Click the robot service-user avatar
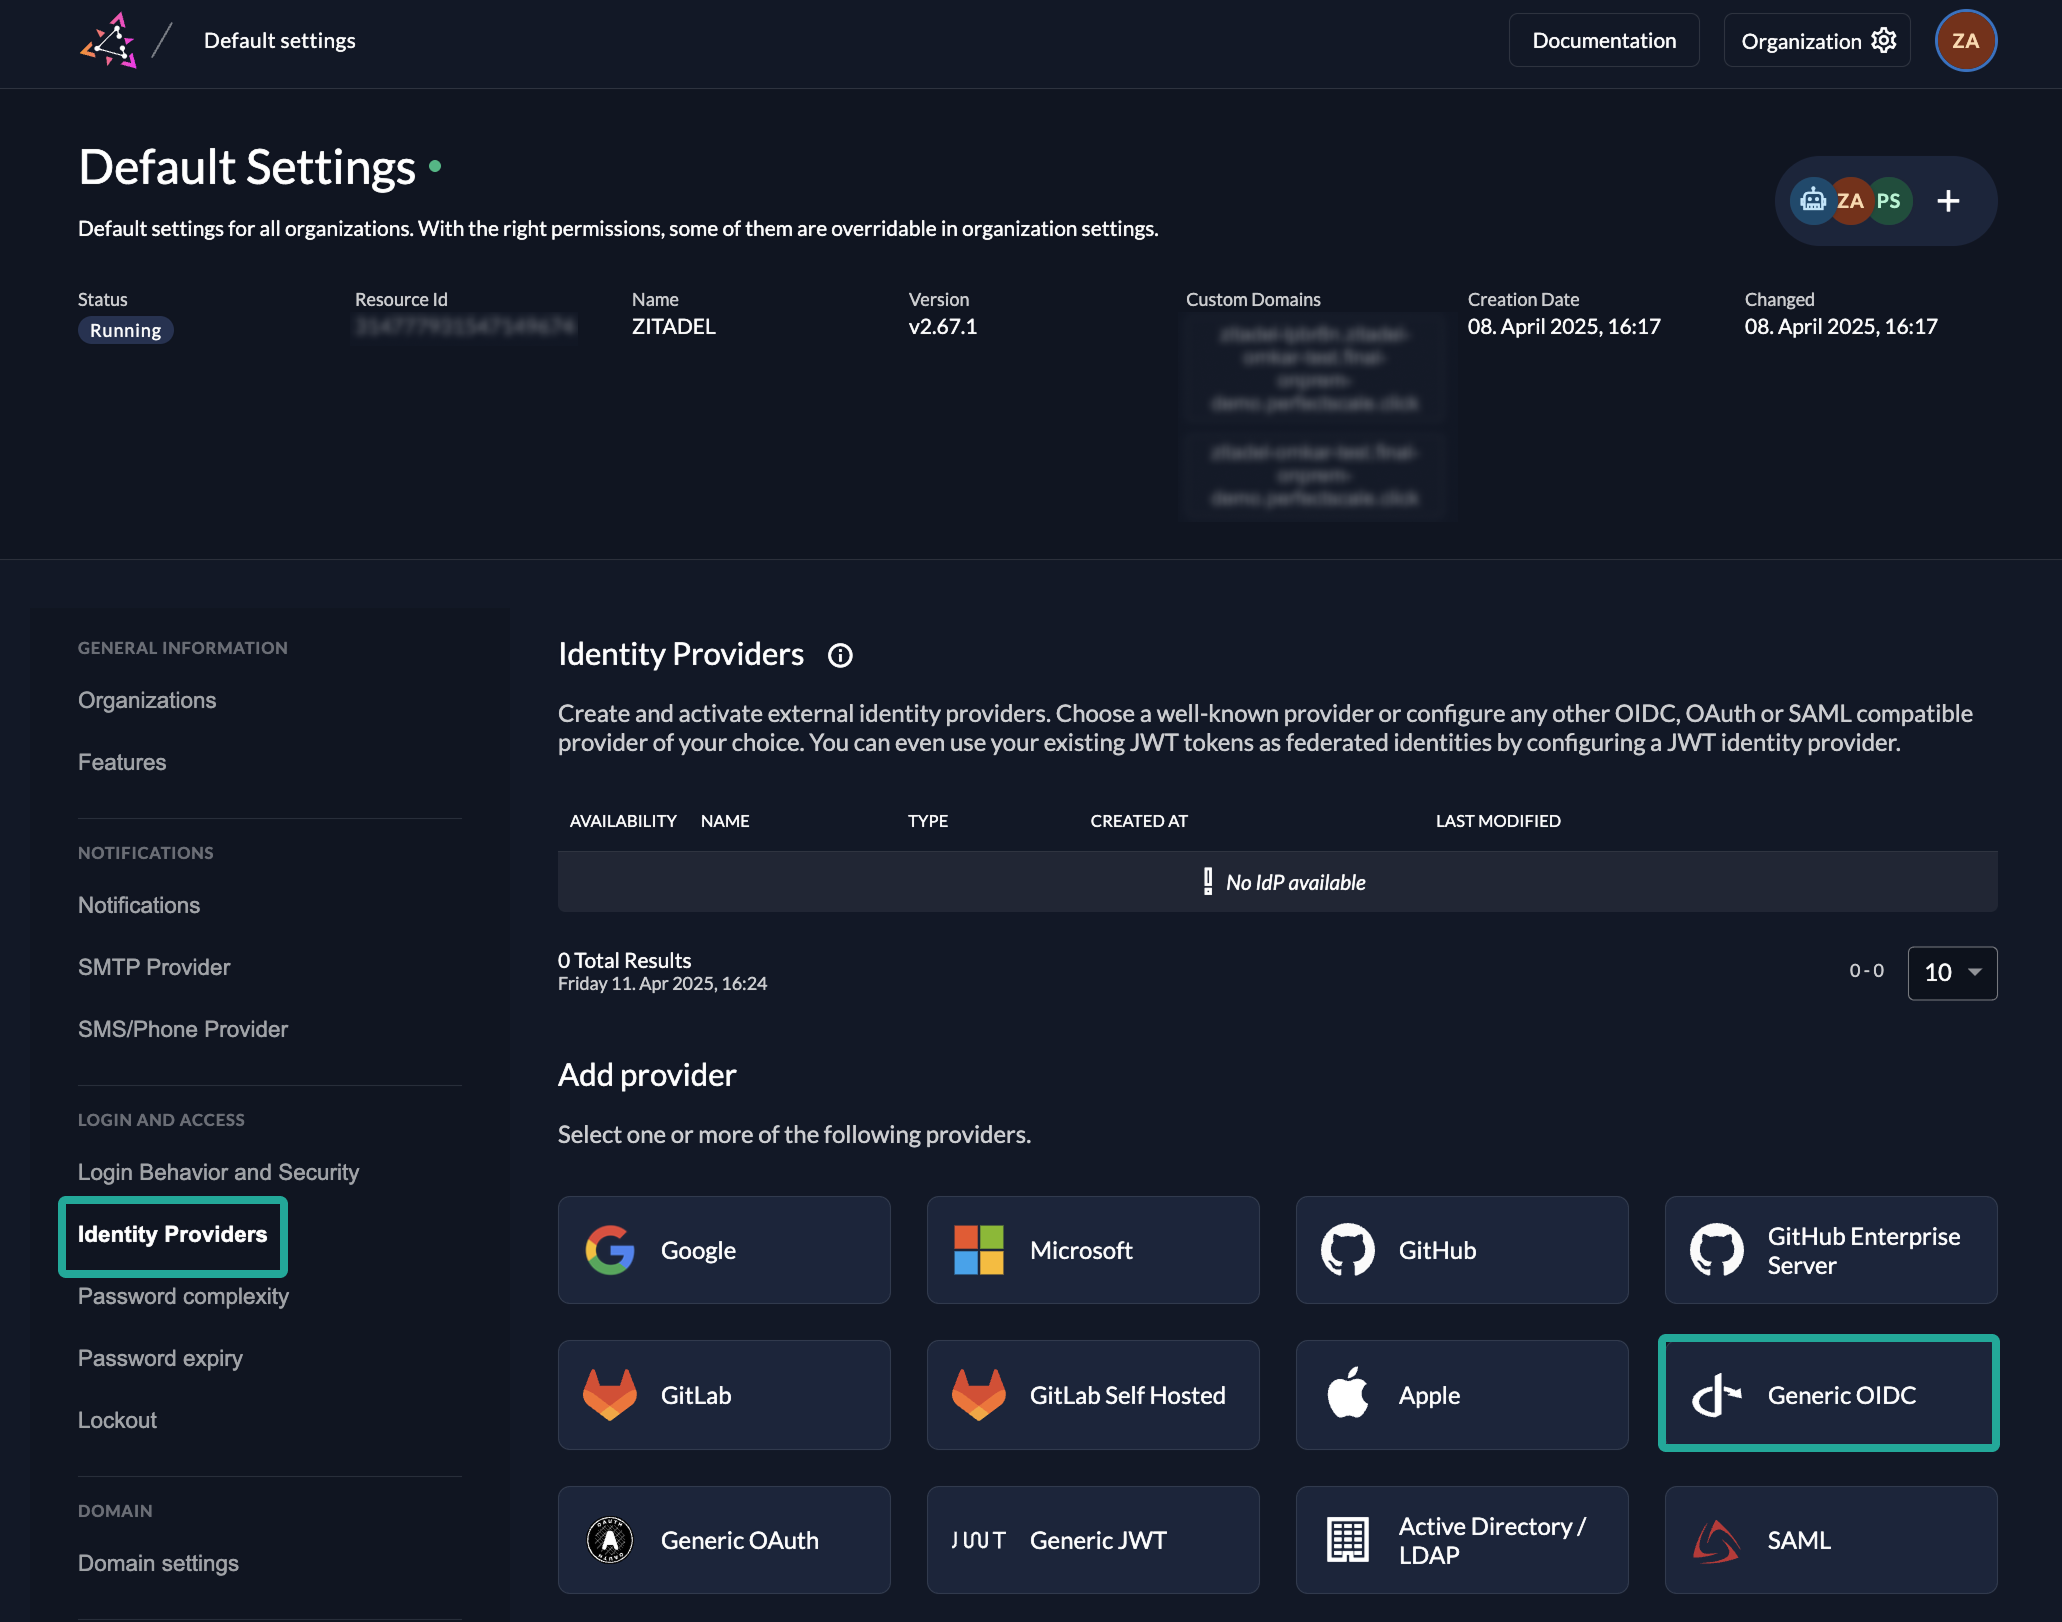The height and width of the screenshot is (1622, 2062). [x=1812, y=201]
